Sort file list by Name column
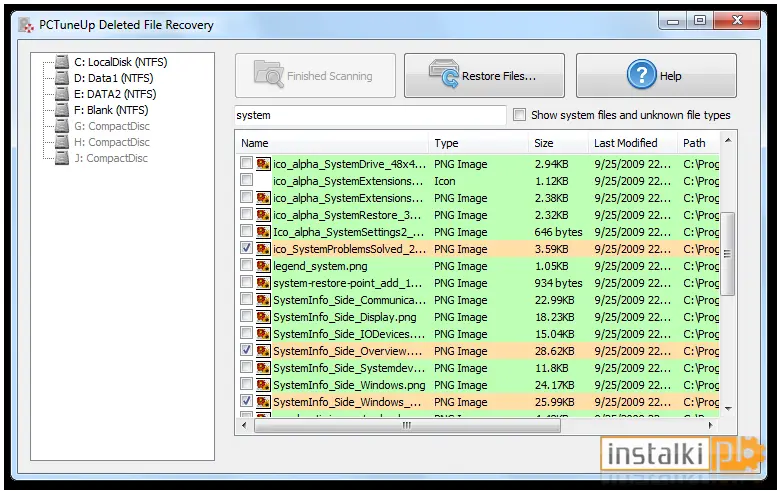778x491 pixels. 331,143
